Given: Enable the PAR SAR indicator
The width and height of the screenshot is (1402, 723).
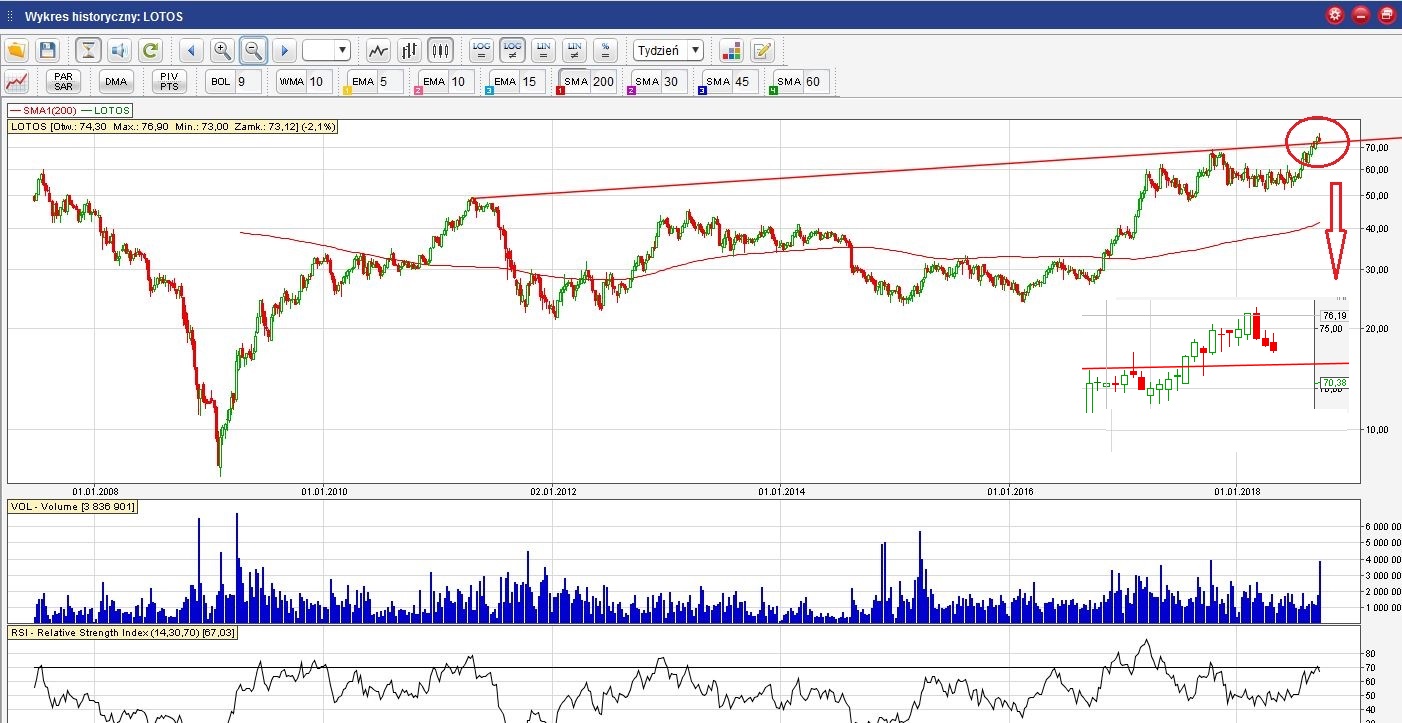Looking at the screenshot, I should tap(64, 82).
